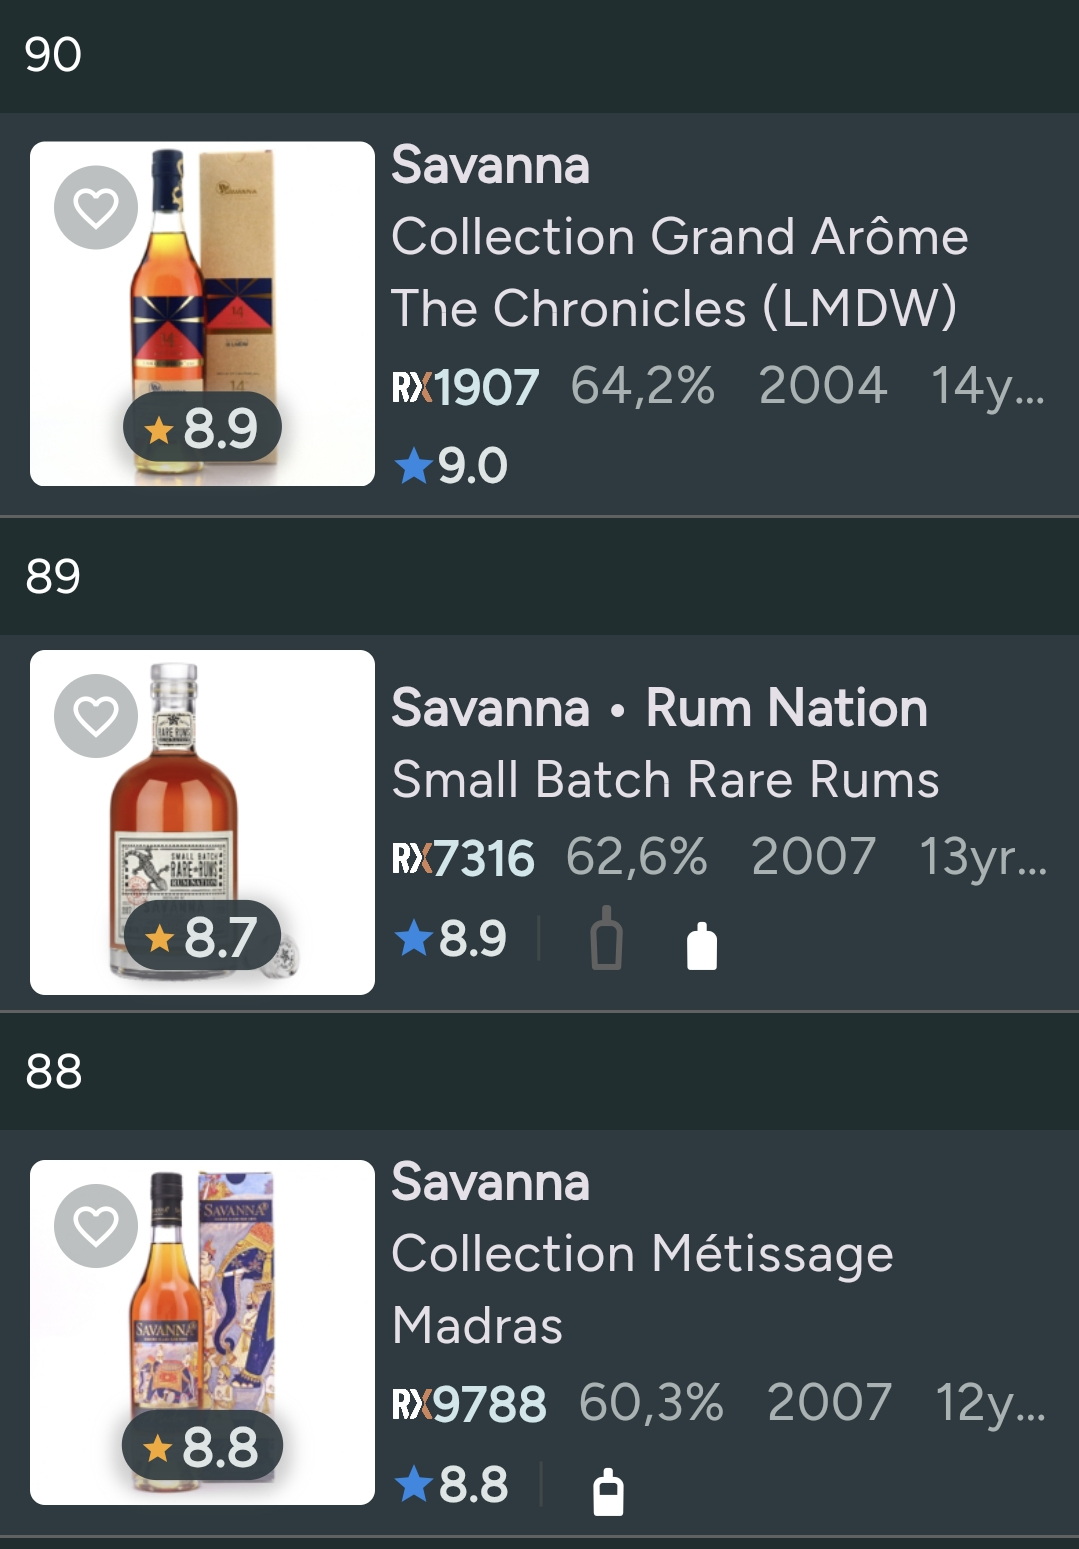
Task: Open the Rum Nation bottler name
Action: 786,708
